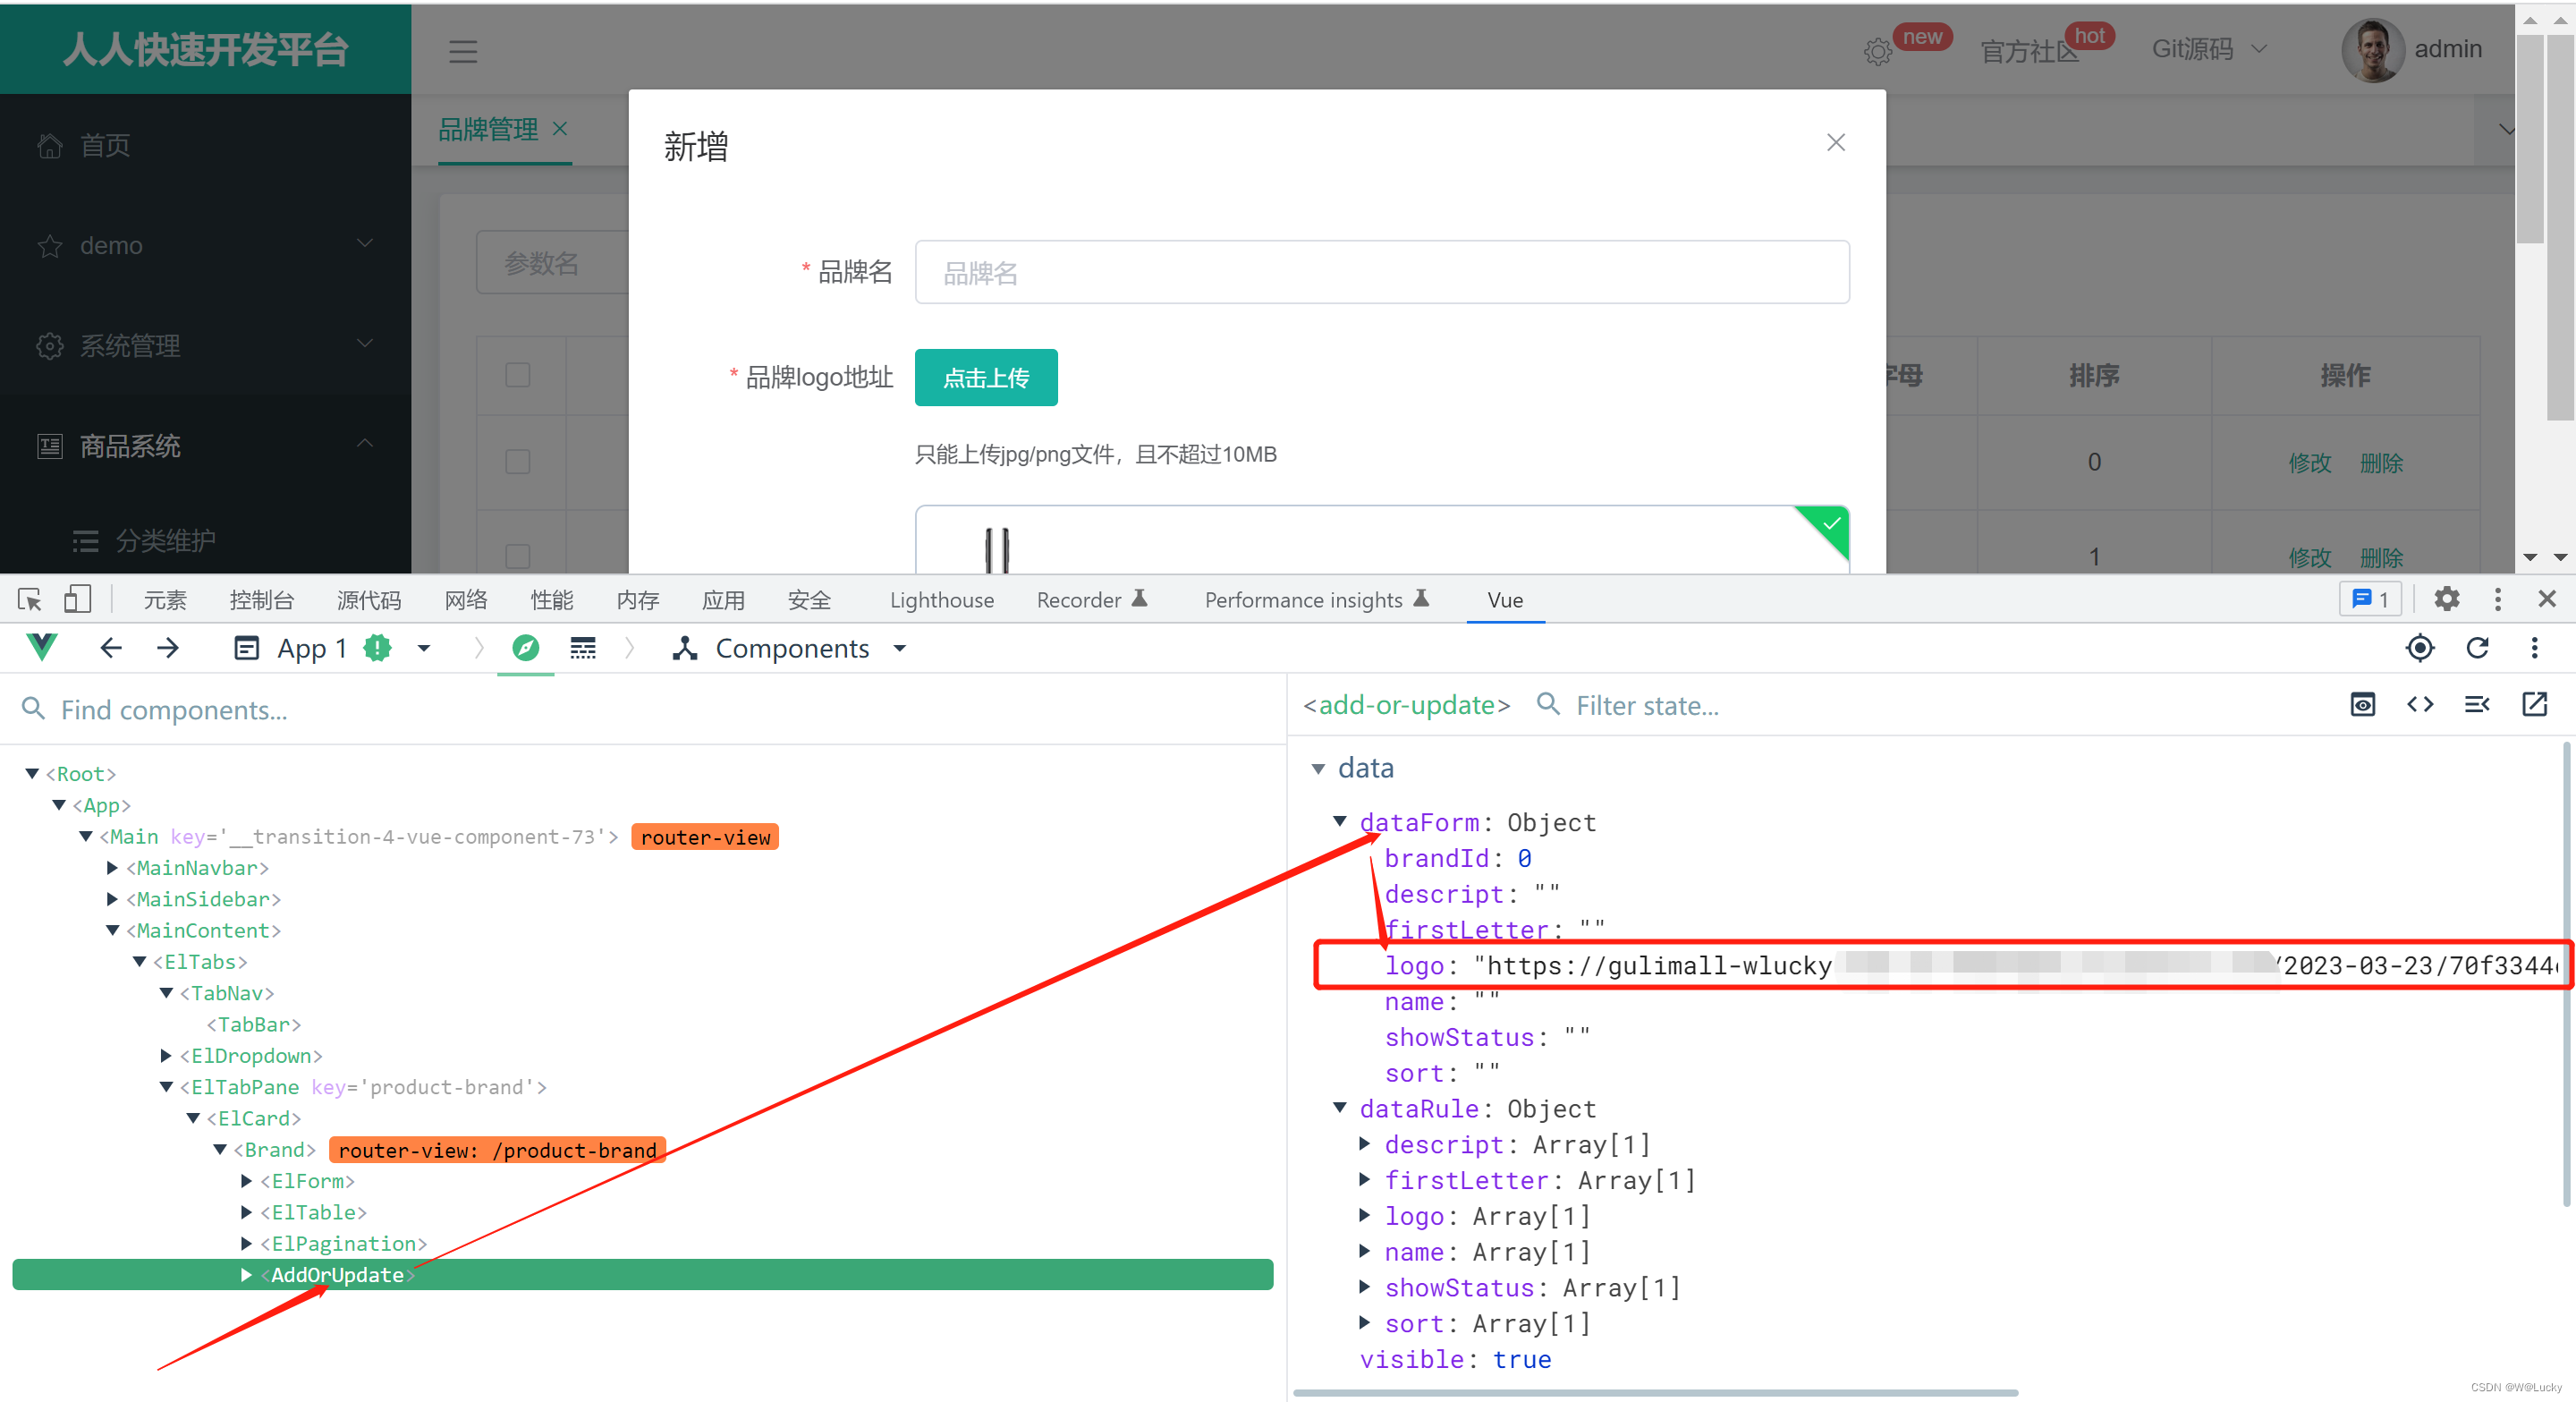Screen dimensions: 2576x1402
Task: Collapse the dataForm object
Action: pyautogui.click(x=1340, y=822)
